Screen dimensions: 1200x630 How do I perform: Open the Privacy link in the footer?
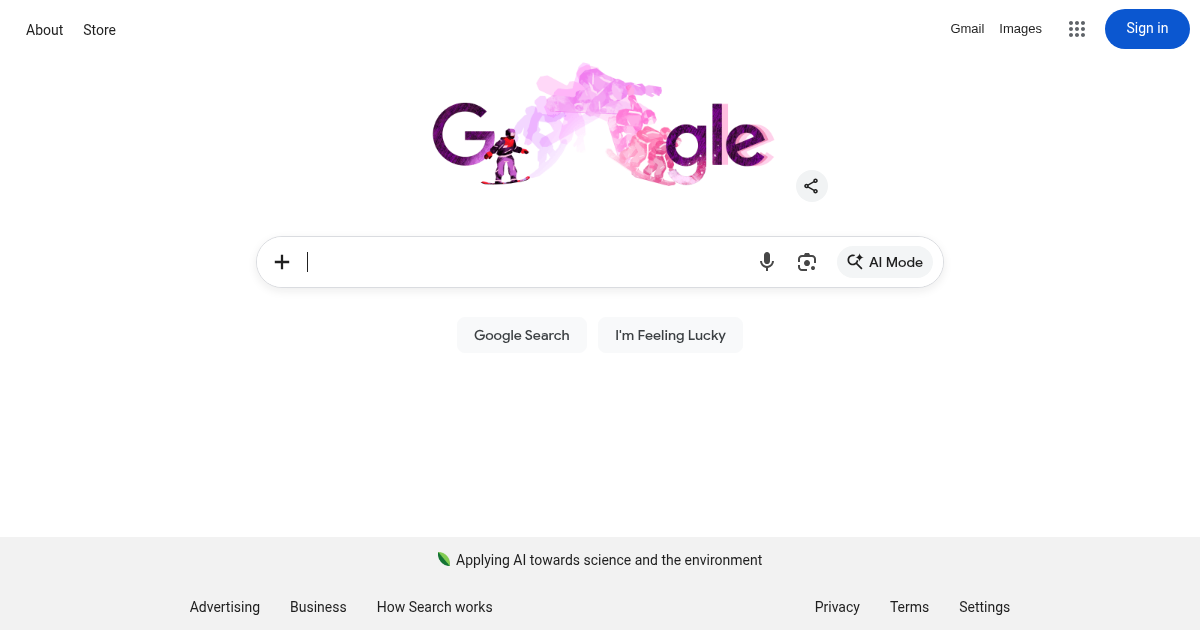click(x=837, y=607)
